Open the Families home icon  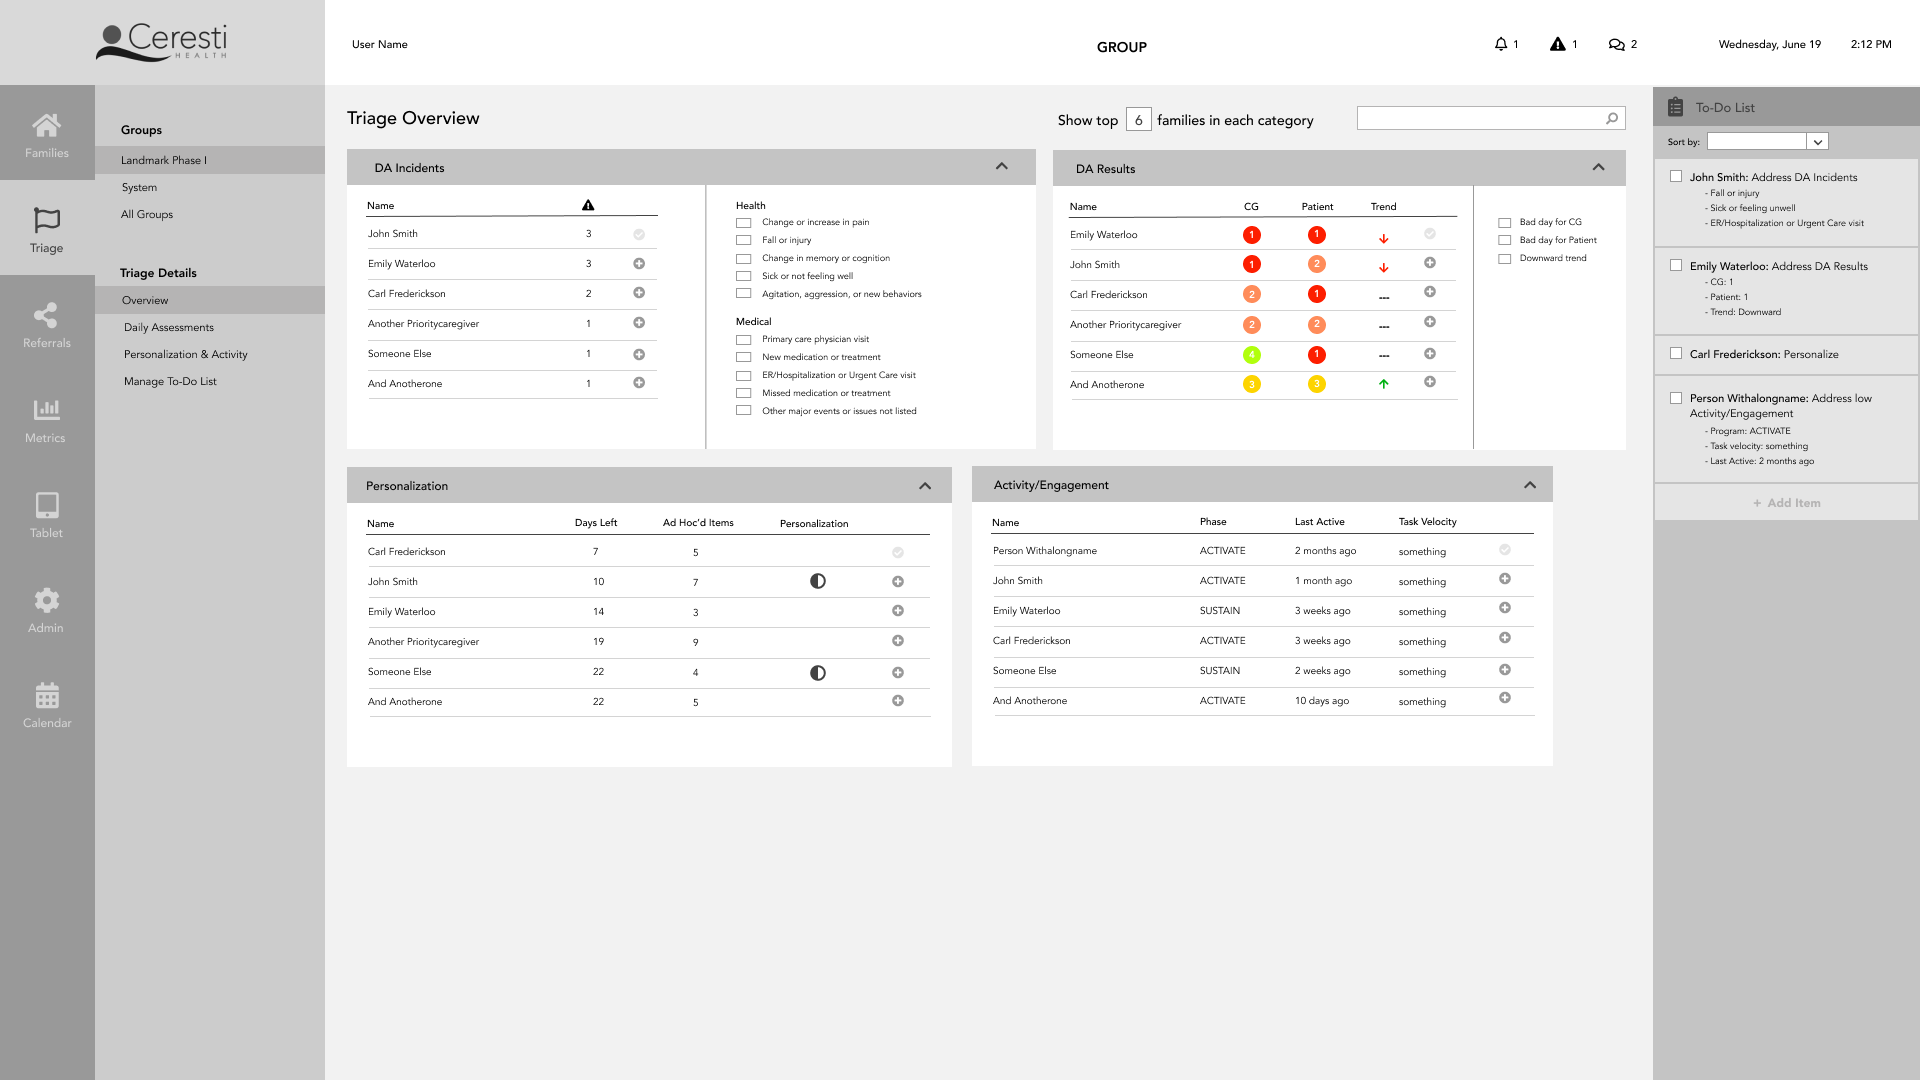(x=46, y=126)
